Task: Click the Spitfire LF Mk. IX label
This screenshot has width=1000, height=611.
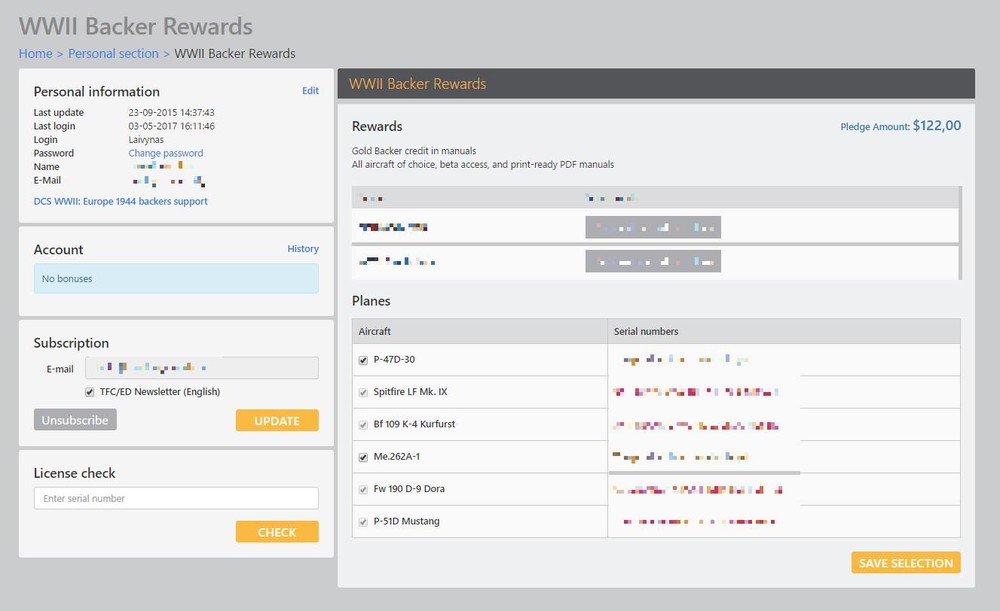Action: pyautogui.click(x=411, y=392)
